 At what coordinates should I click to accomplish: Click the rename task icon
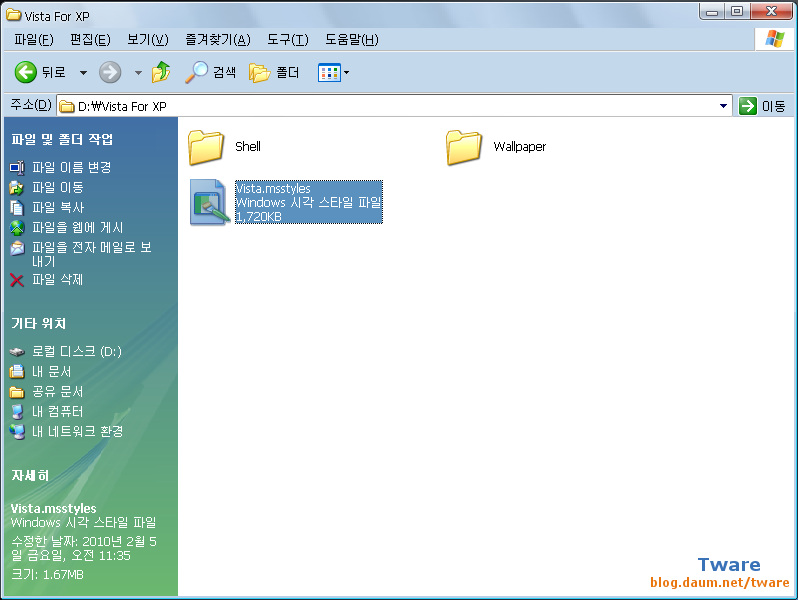click(x=17, y=167)
